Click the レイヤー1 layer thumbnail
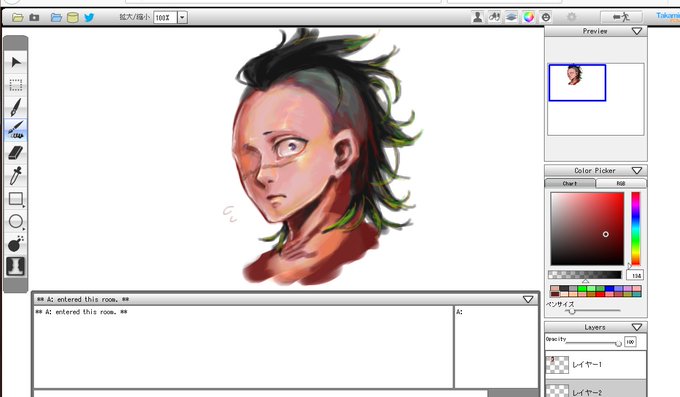The height and width of the screenshot is (397, 680). tap(557, 365)
